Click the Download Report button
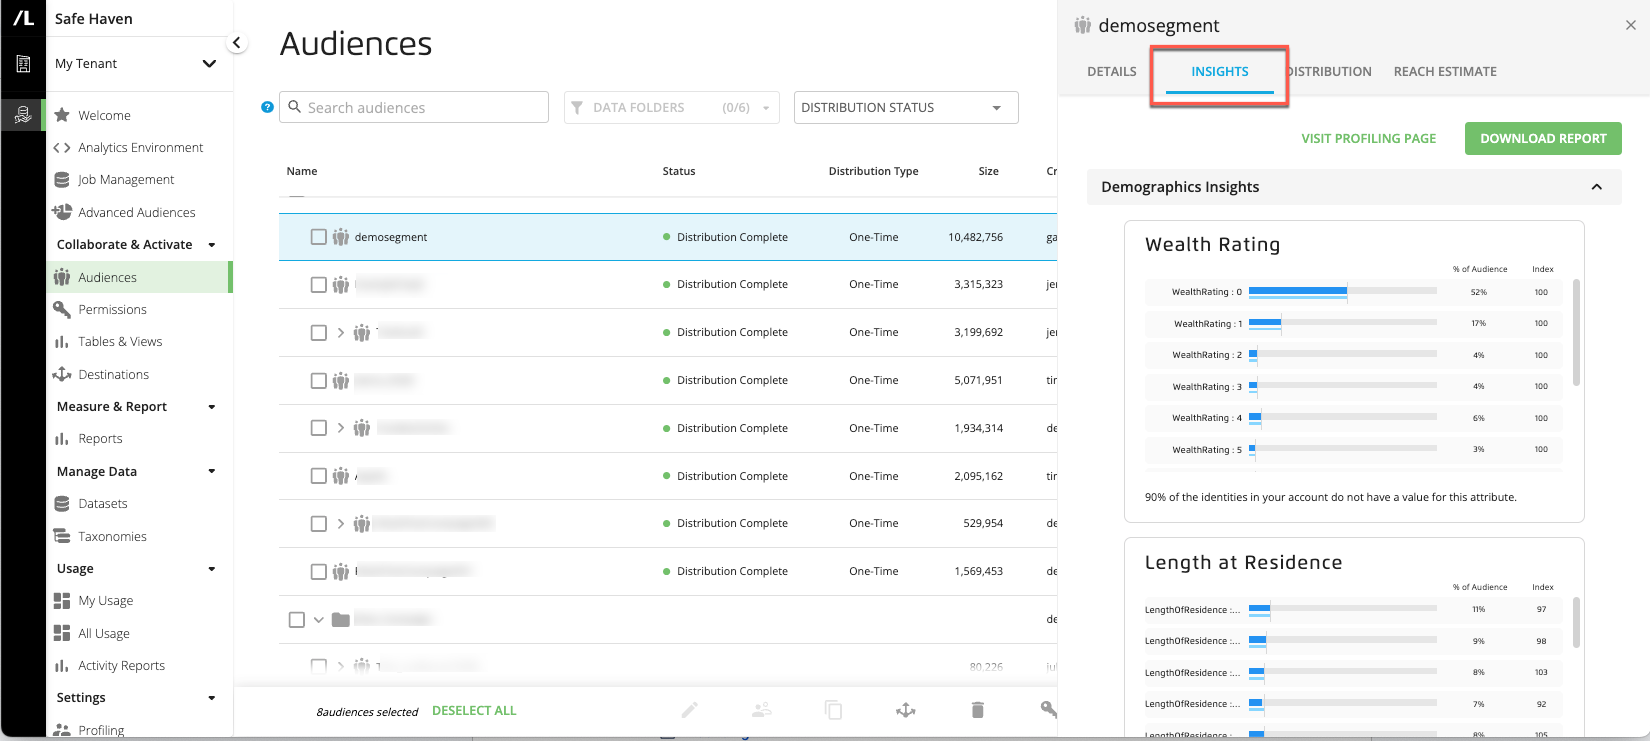 tap(1543, 138)
